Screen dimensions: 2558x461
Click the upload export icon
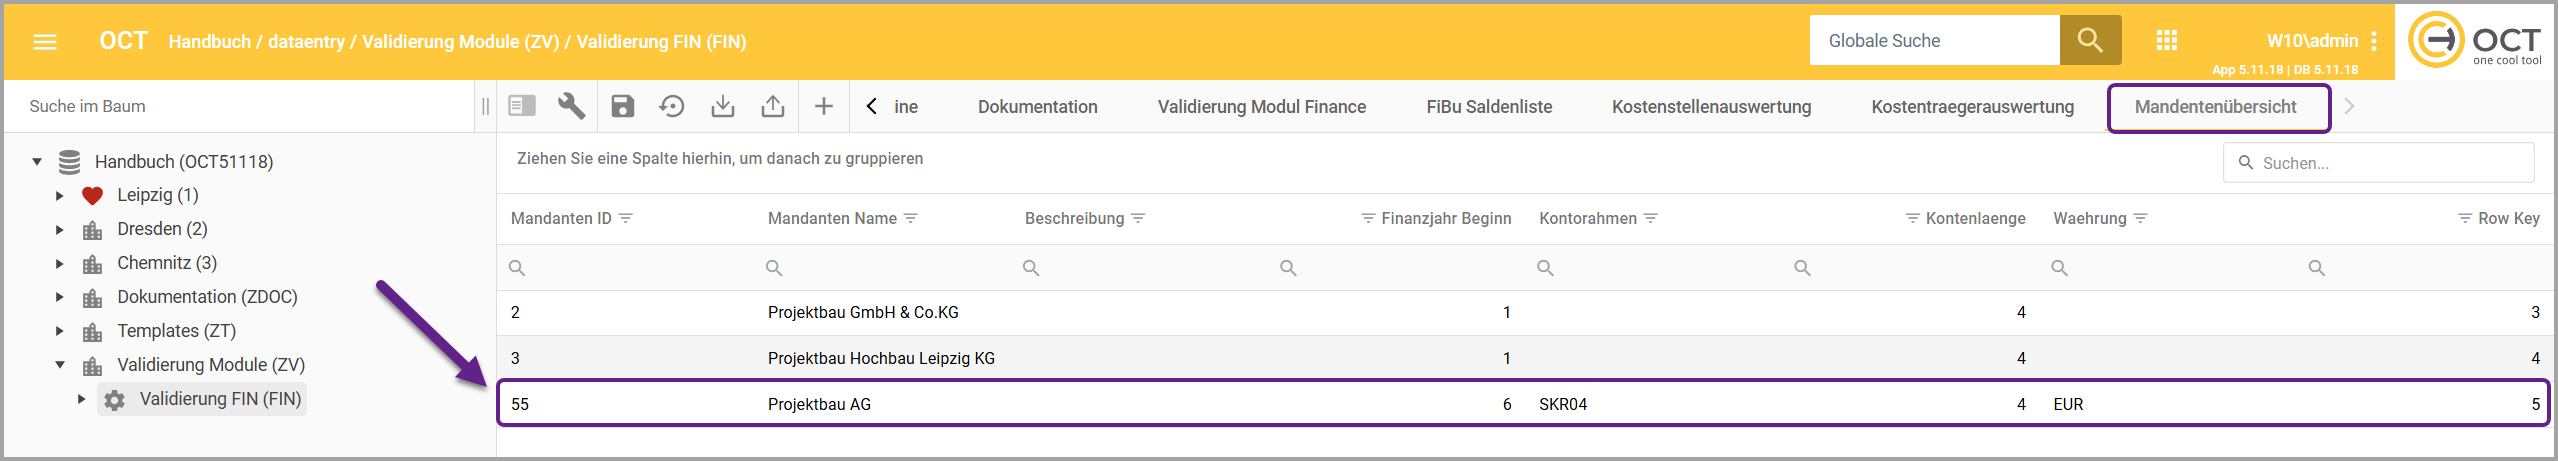click(x=773, y=106)
